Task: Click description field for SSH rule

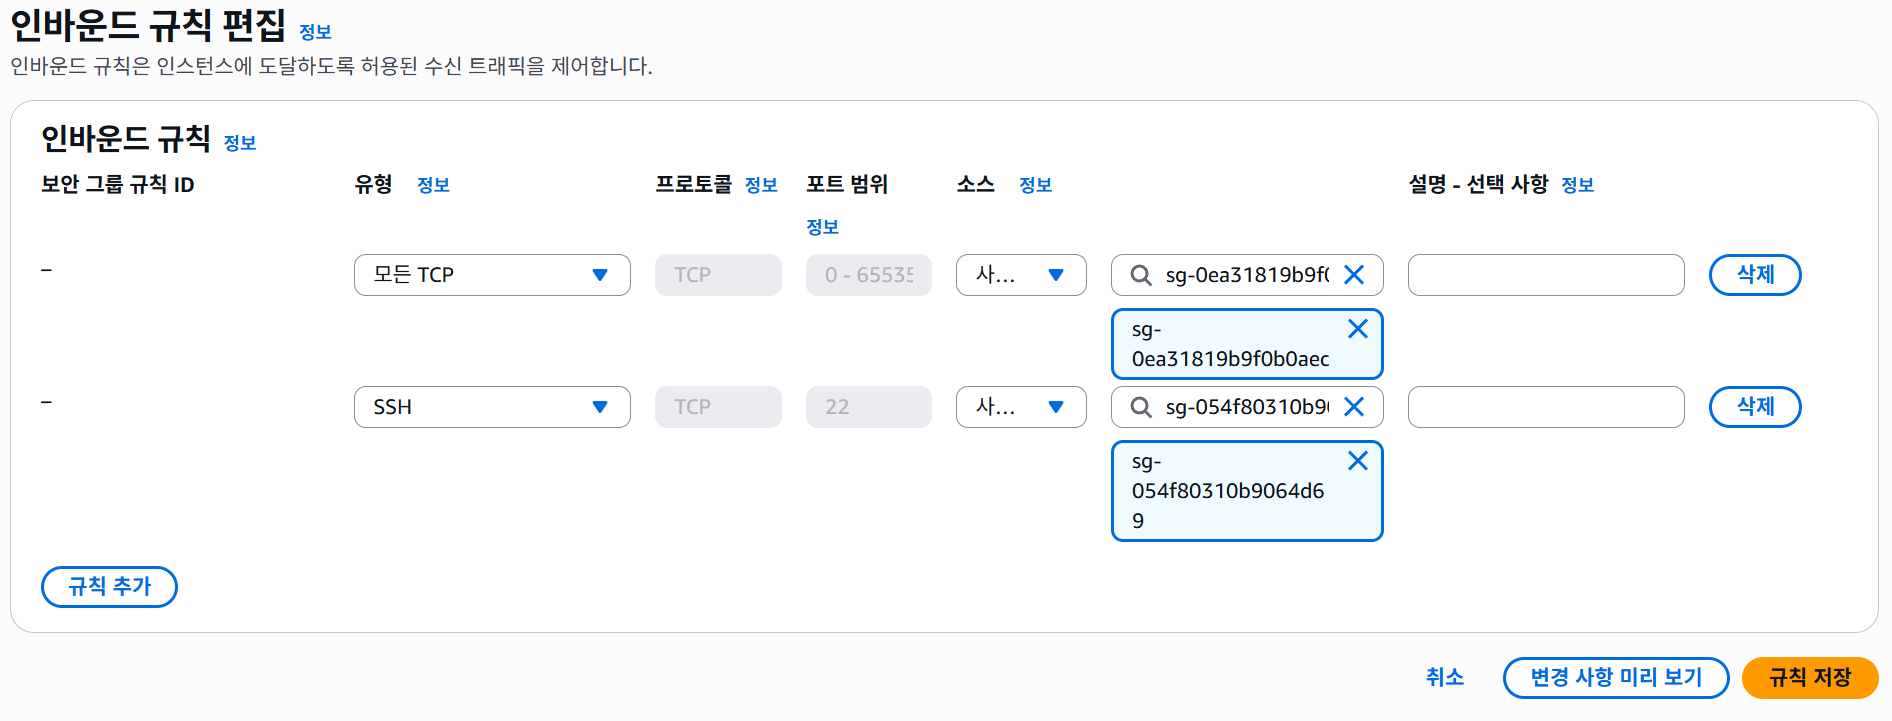Action: click(x=1545, y=407)
